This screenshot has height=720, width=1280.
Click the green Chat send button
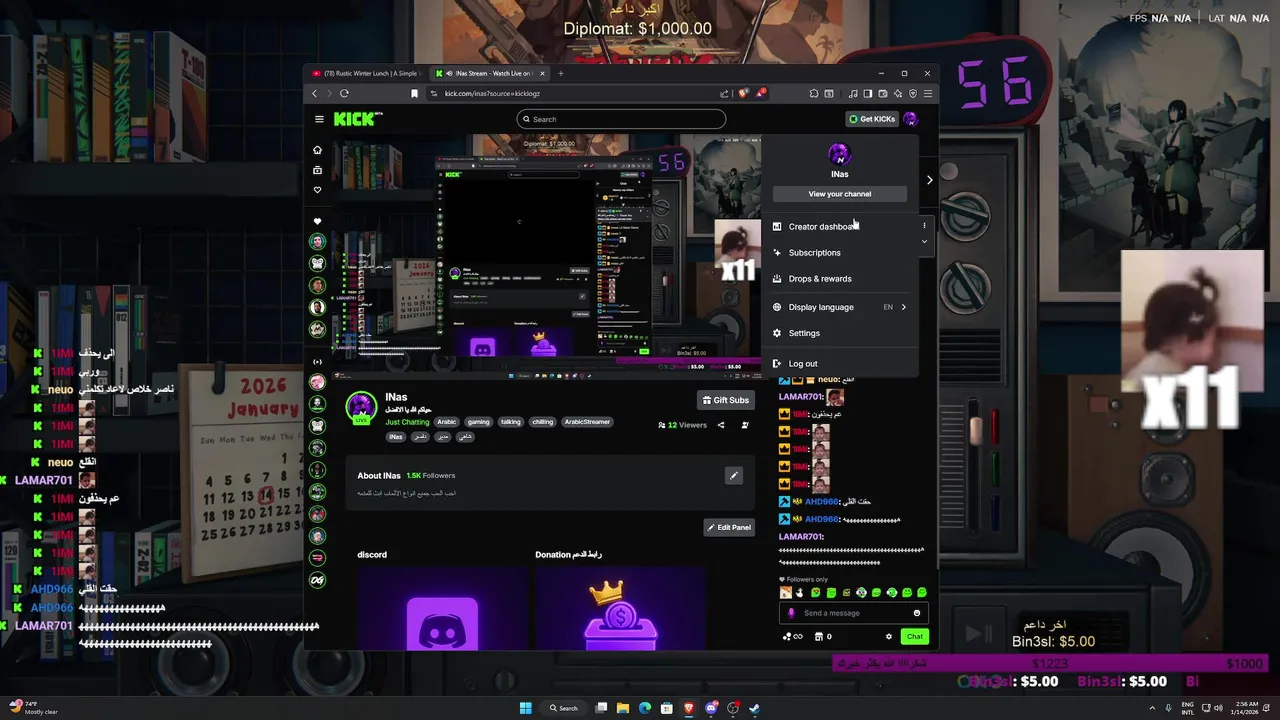click(x=914, y=637)
